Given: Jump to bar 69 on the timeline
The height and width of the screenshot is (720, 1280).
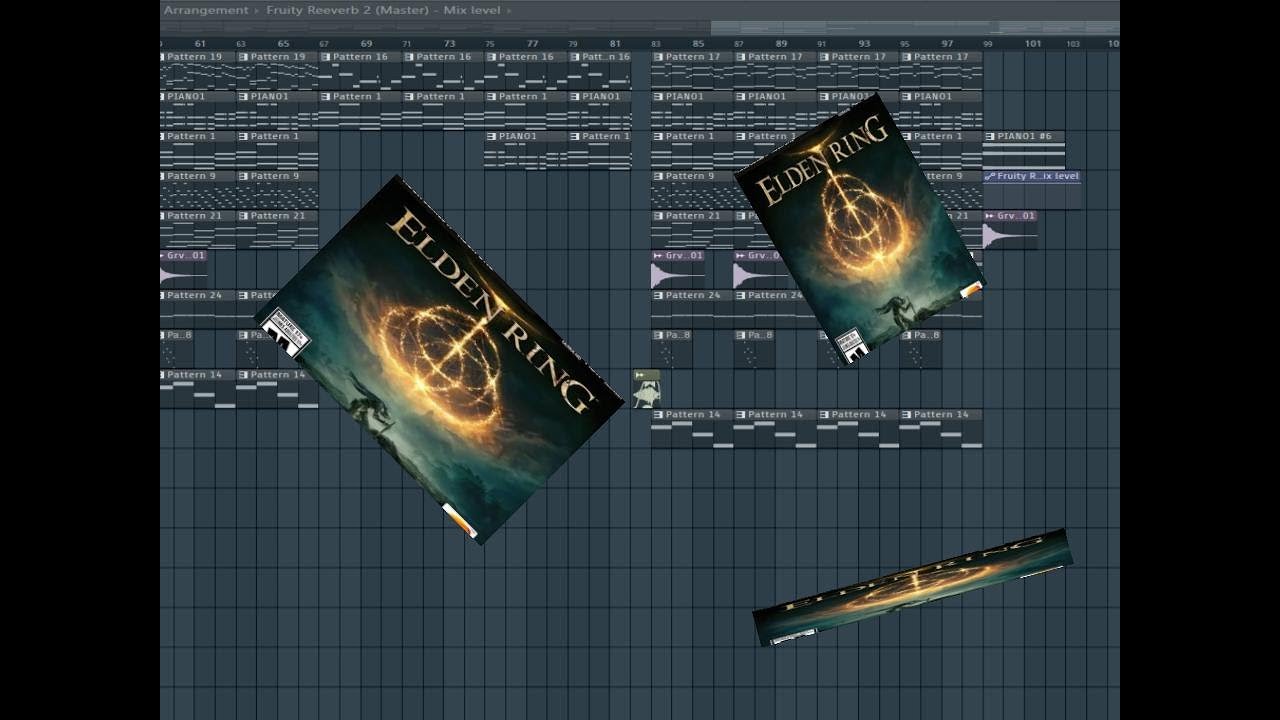Looking at the screenshot, I should click(x=367, y=44).
